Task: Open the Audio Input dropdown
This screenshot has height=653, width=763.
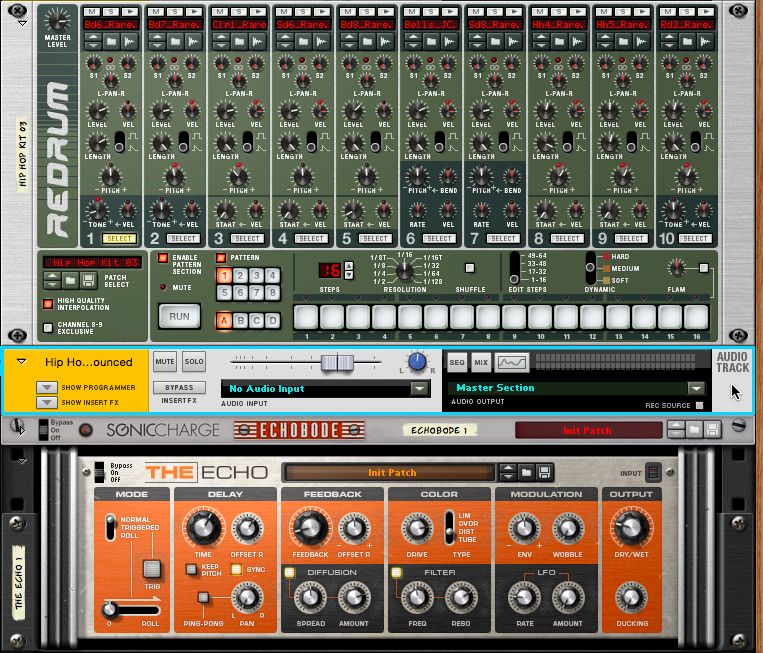Action: 419,388
